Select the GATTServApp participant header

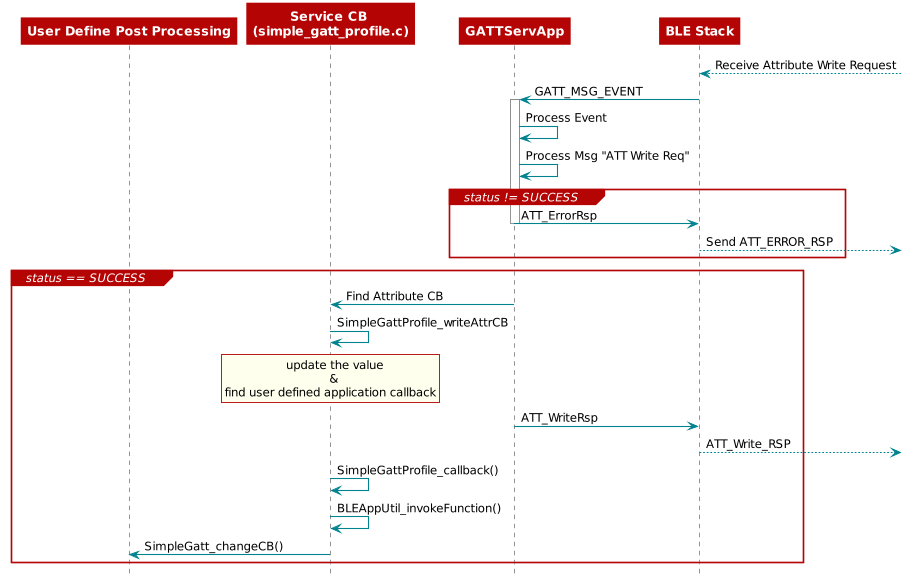pyautogui.click(x=514, y=31)
